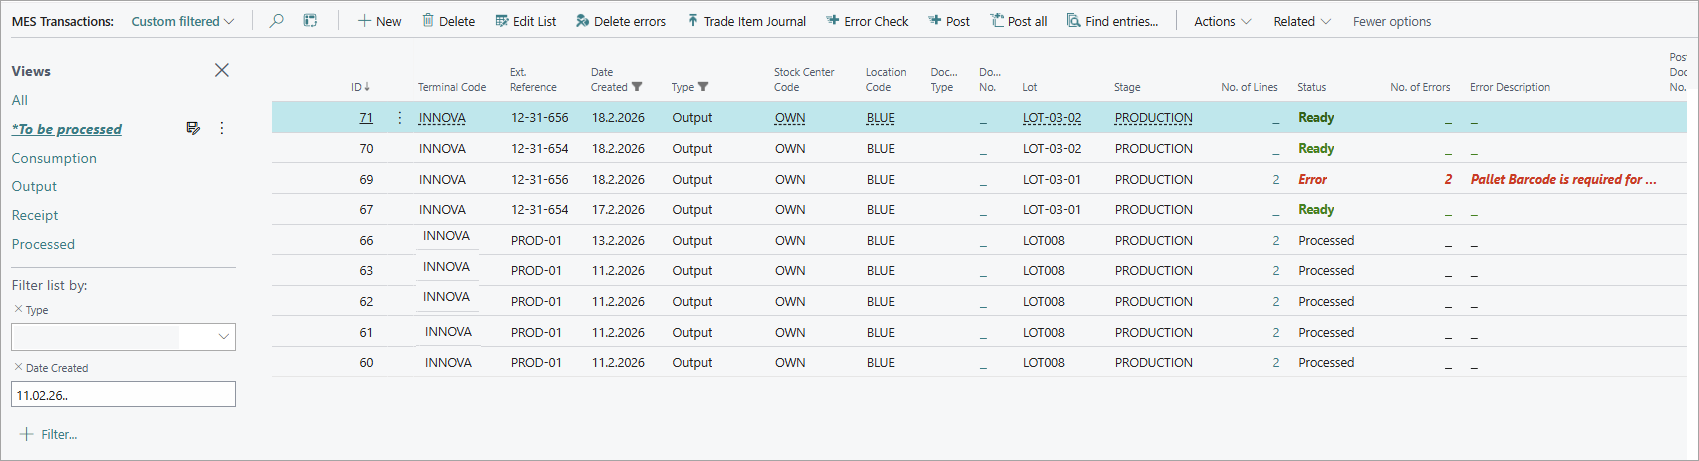
Task: Delete the selected transaction
Action: pos(448,21)
